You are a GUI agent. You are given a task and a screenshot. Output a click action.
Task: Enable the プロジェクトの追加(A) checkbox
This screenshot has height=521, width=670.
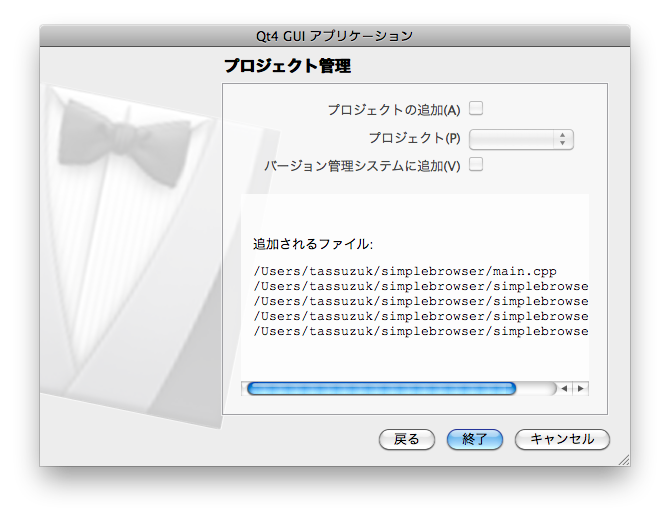(477, 108)
